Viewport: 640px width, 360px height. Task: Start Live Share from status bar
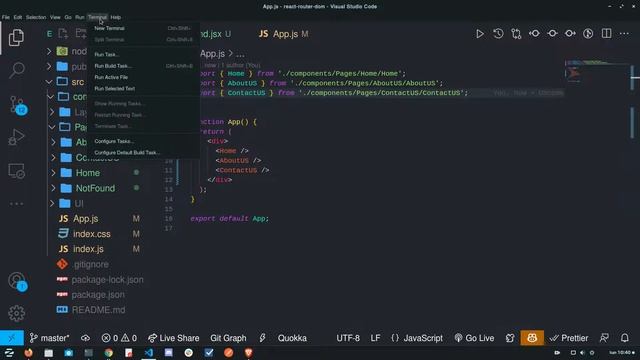click(173, 338)
